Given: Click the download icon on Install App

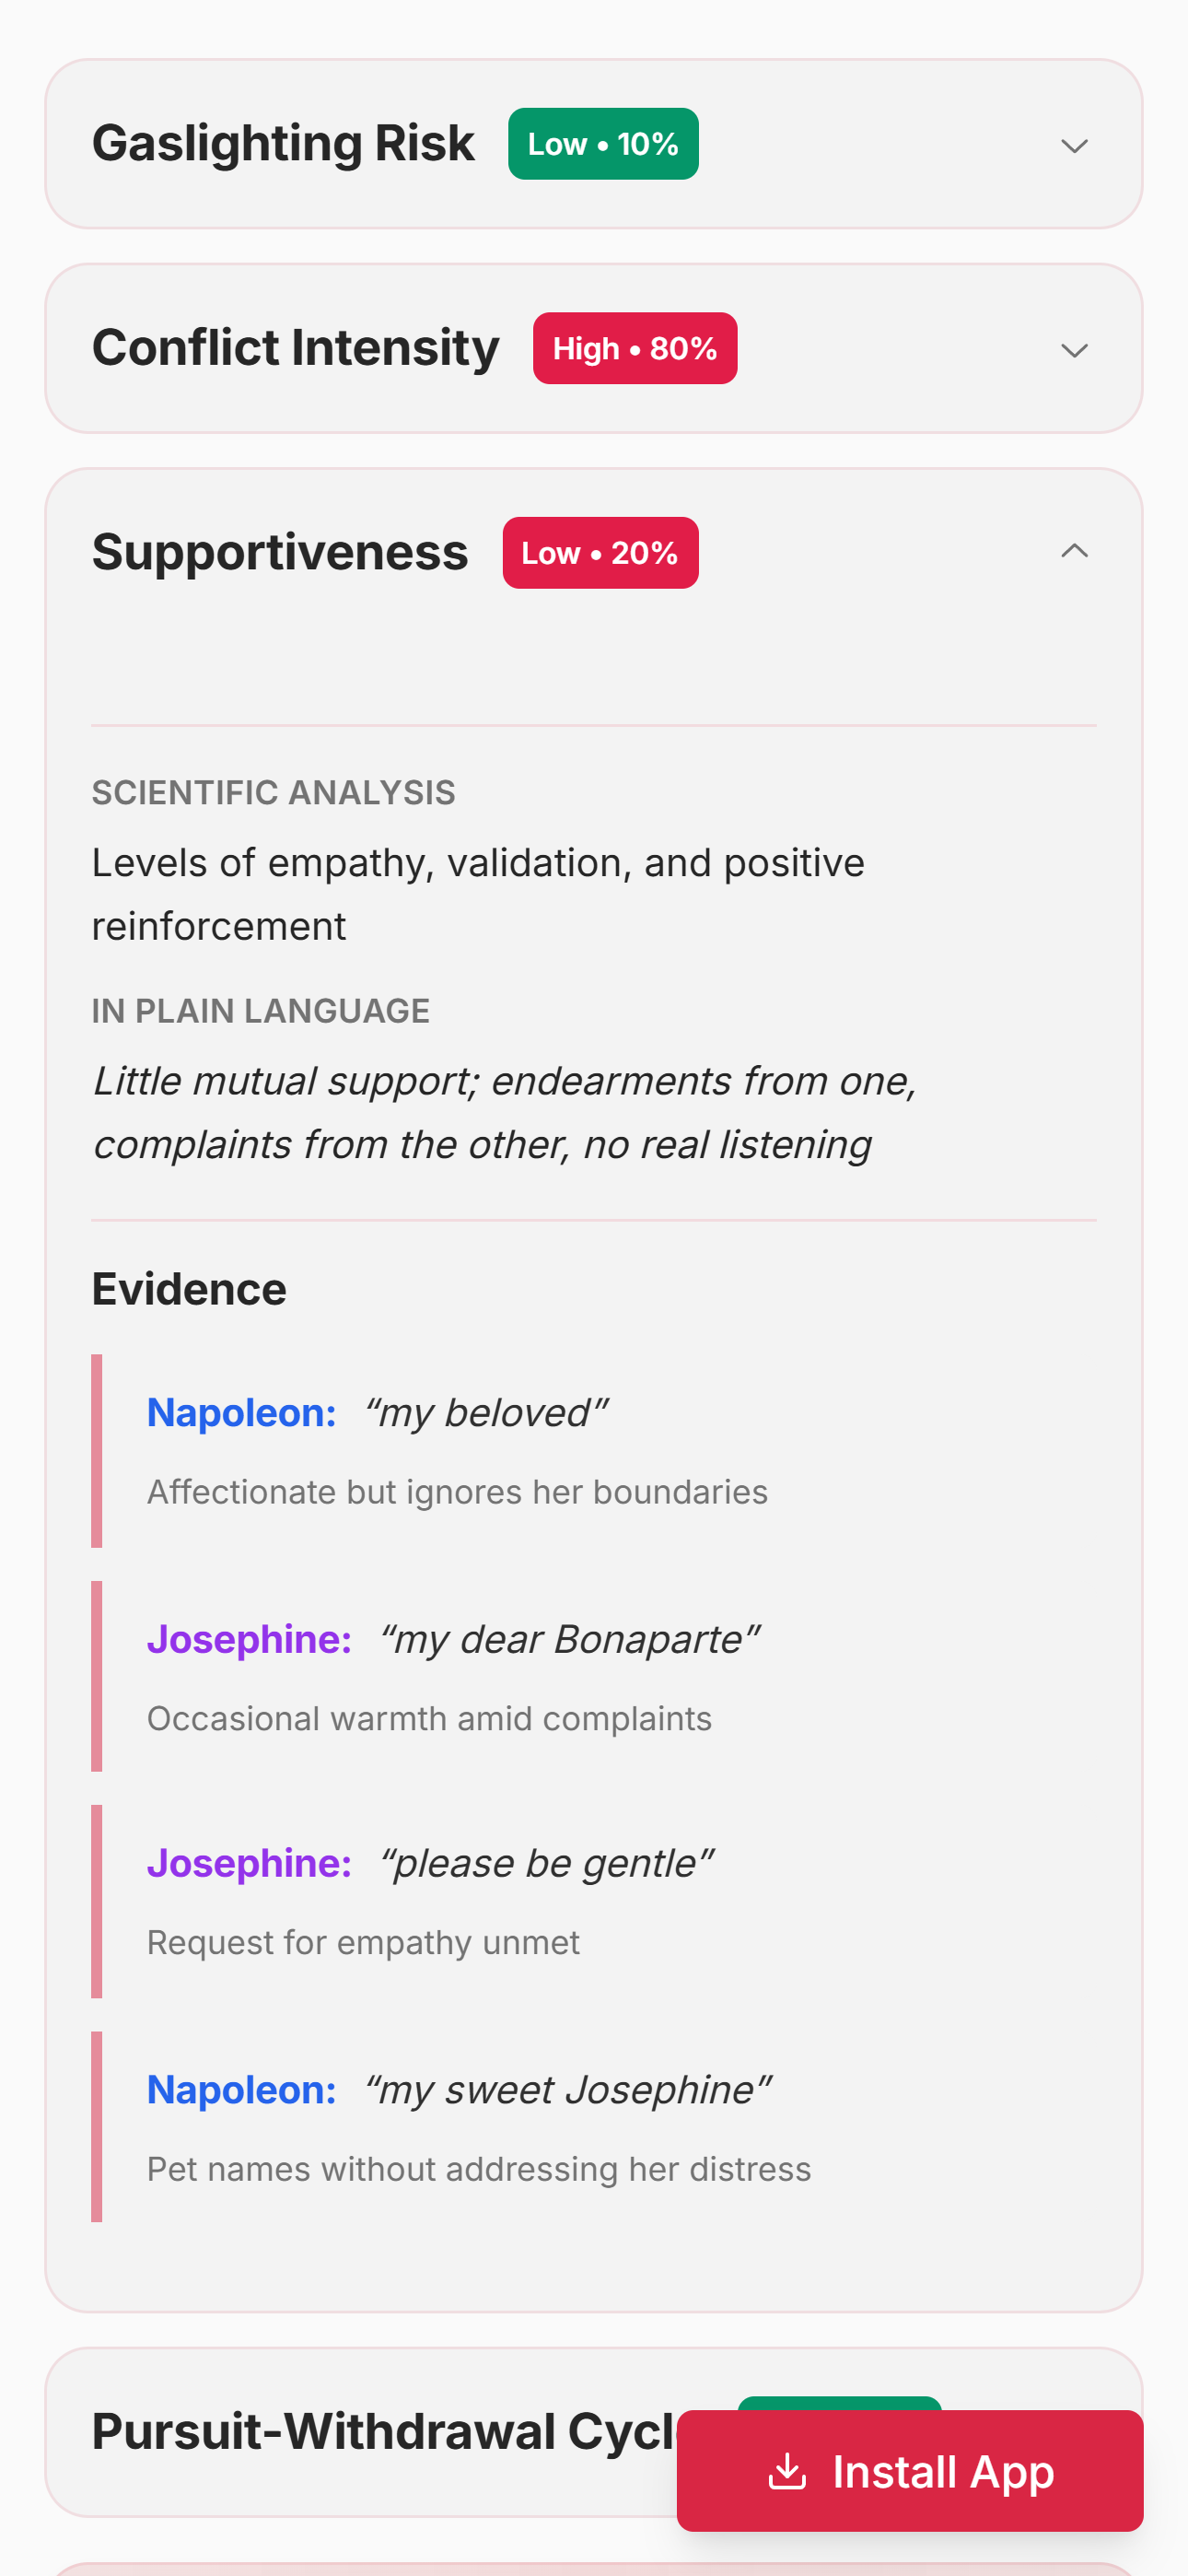Looking at the screenshot, I should point(789,2472).
